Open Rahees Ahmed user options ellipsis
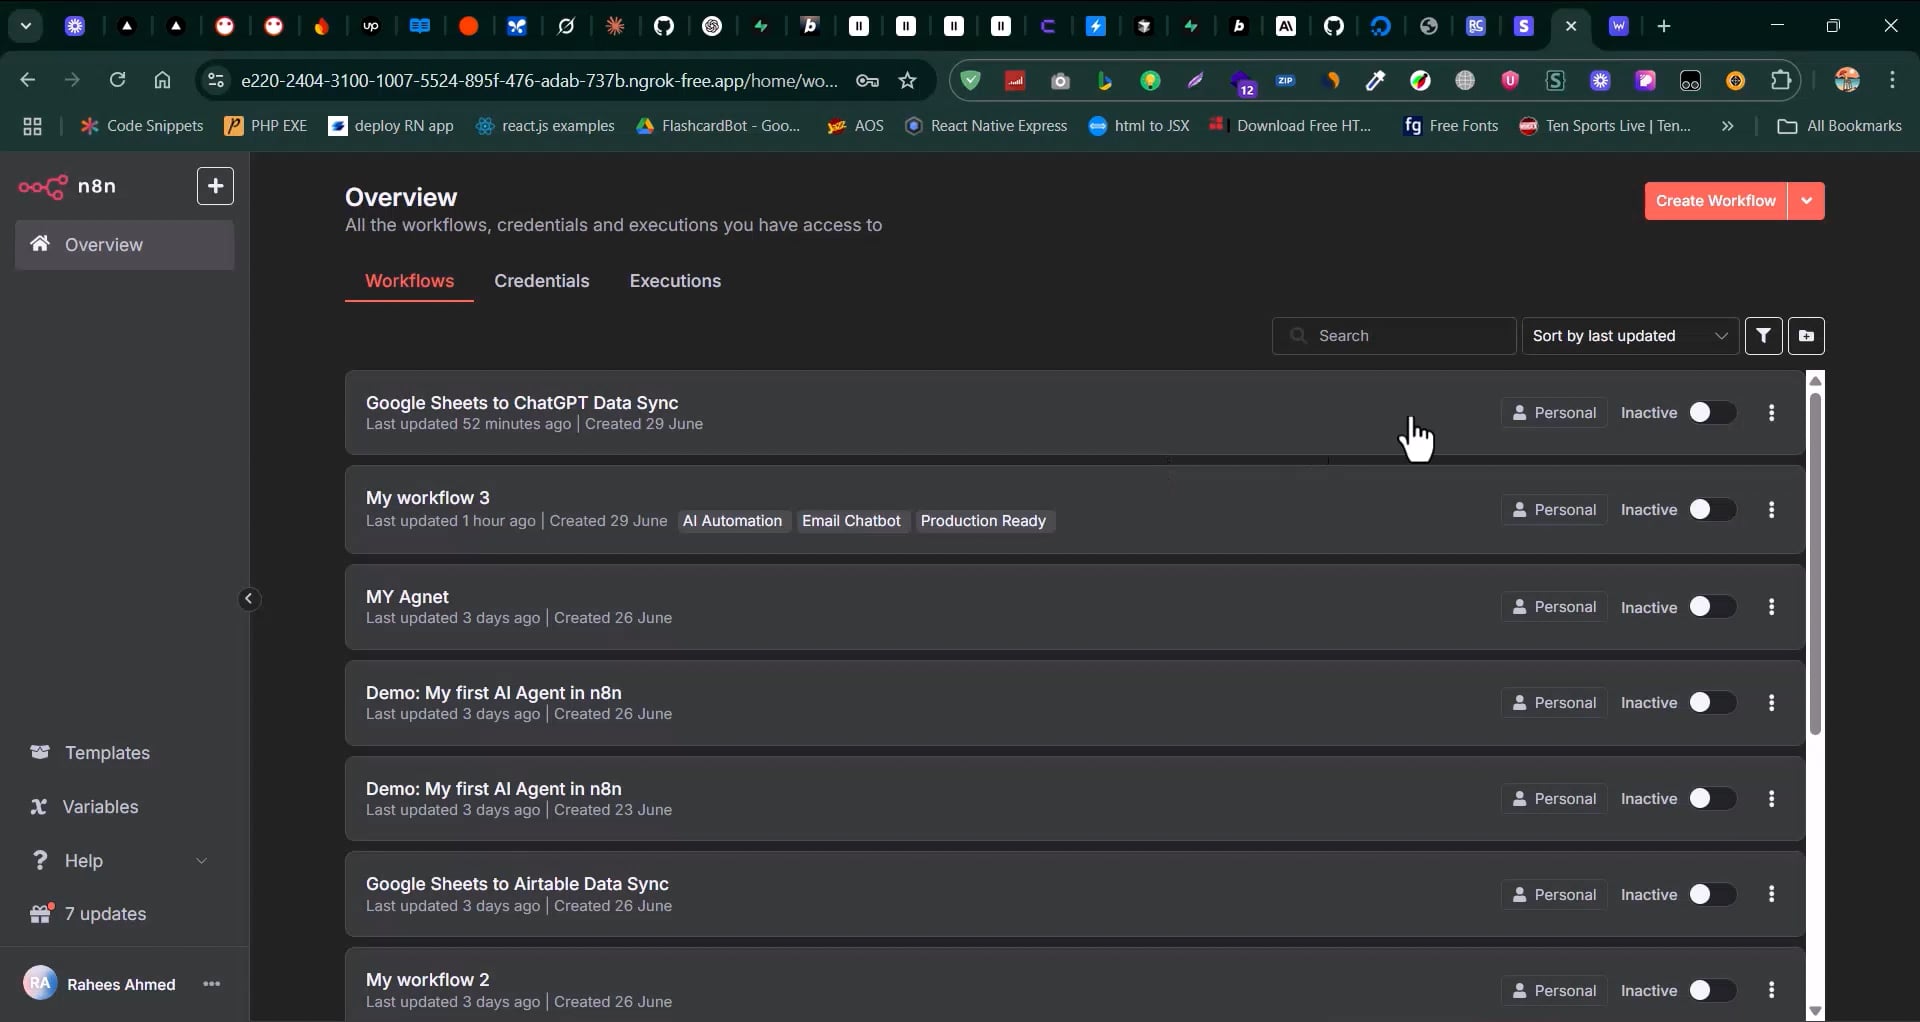 (211, 984)
